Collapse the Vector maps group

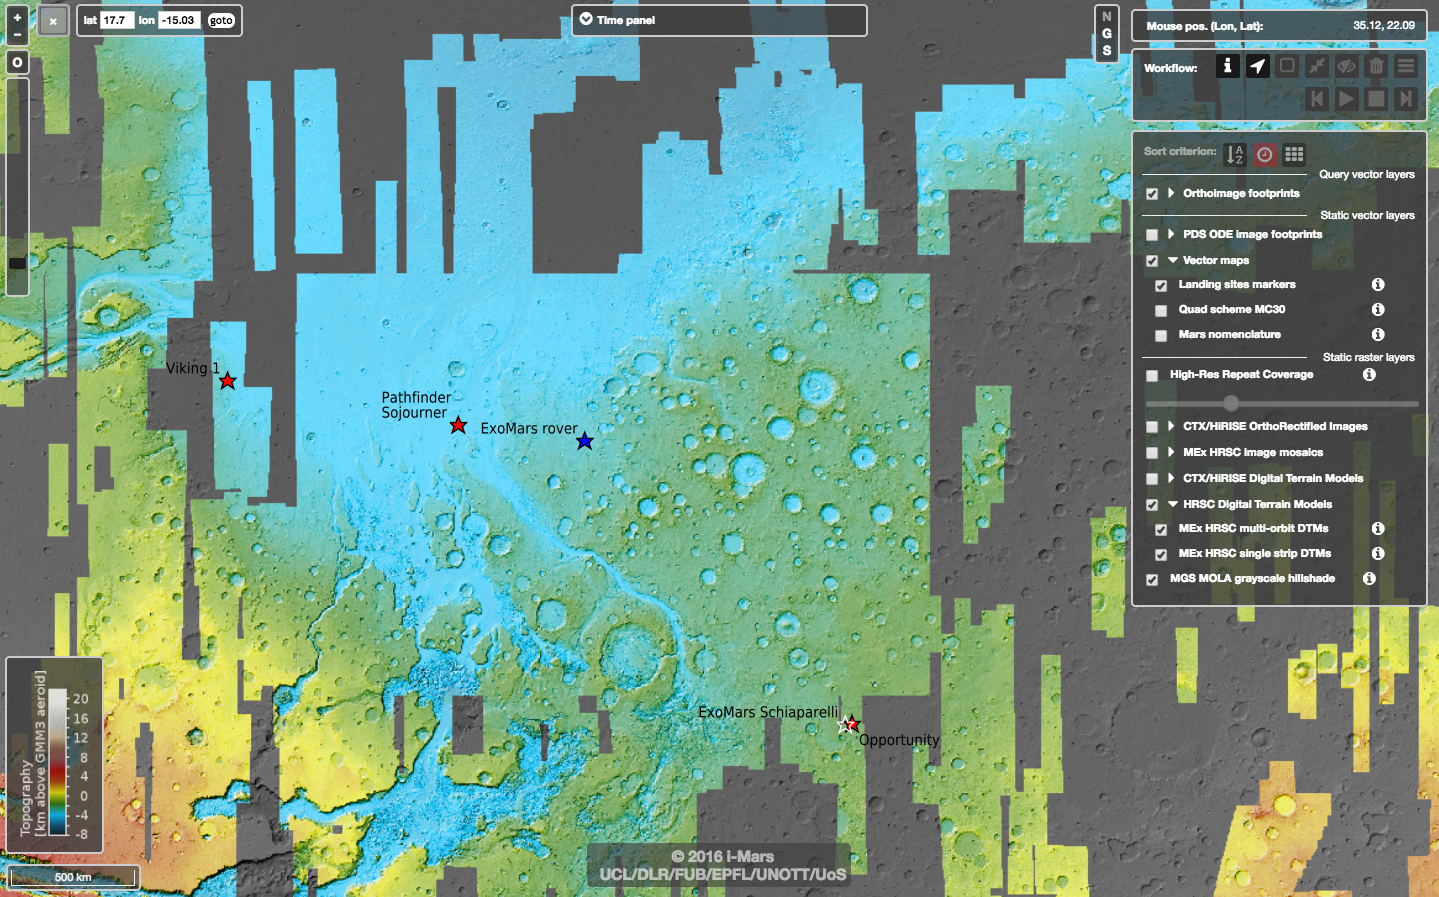(1173, 260)
